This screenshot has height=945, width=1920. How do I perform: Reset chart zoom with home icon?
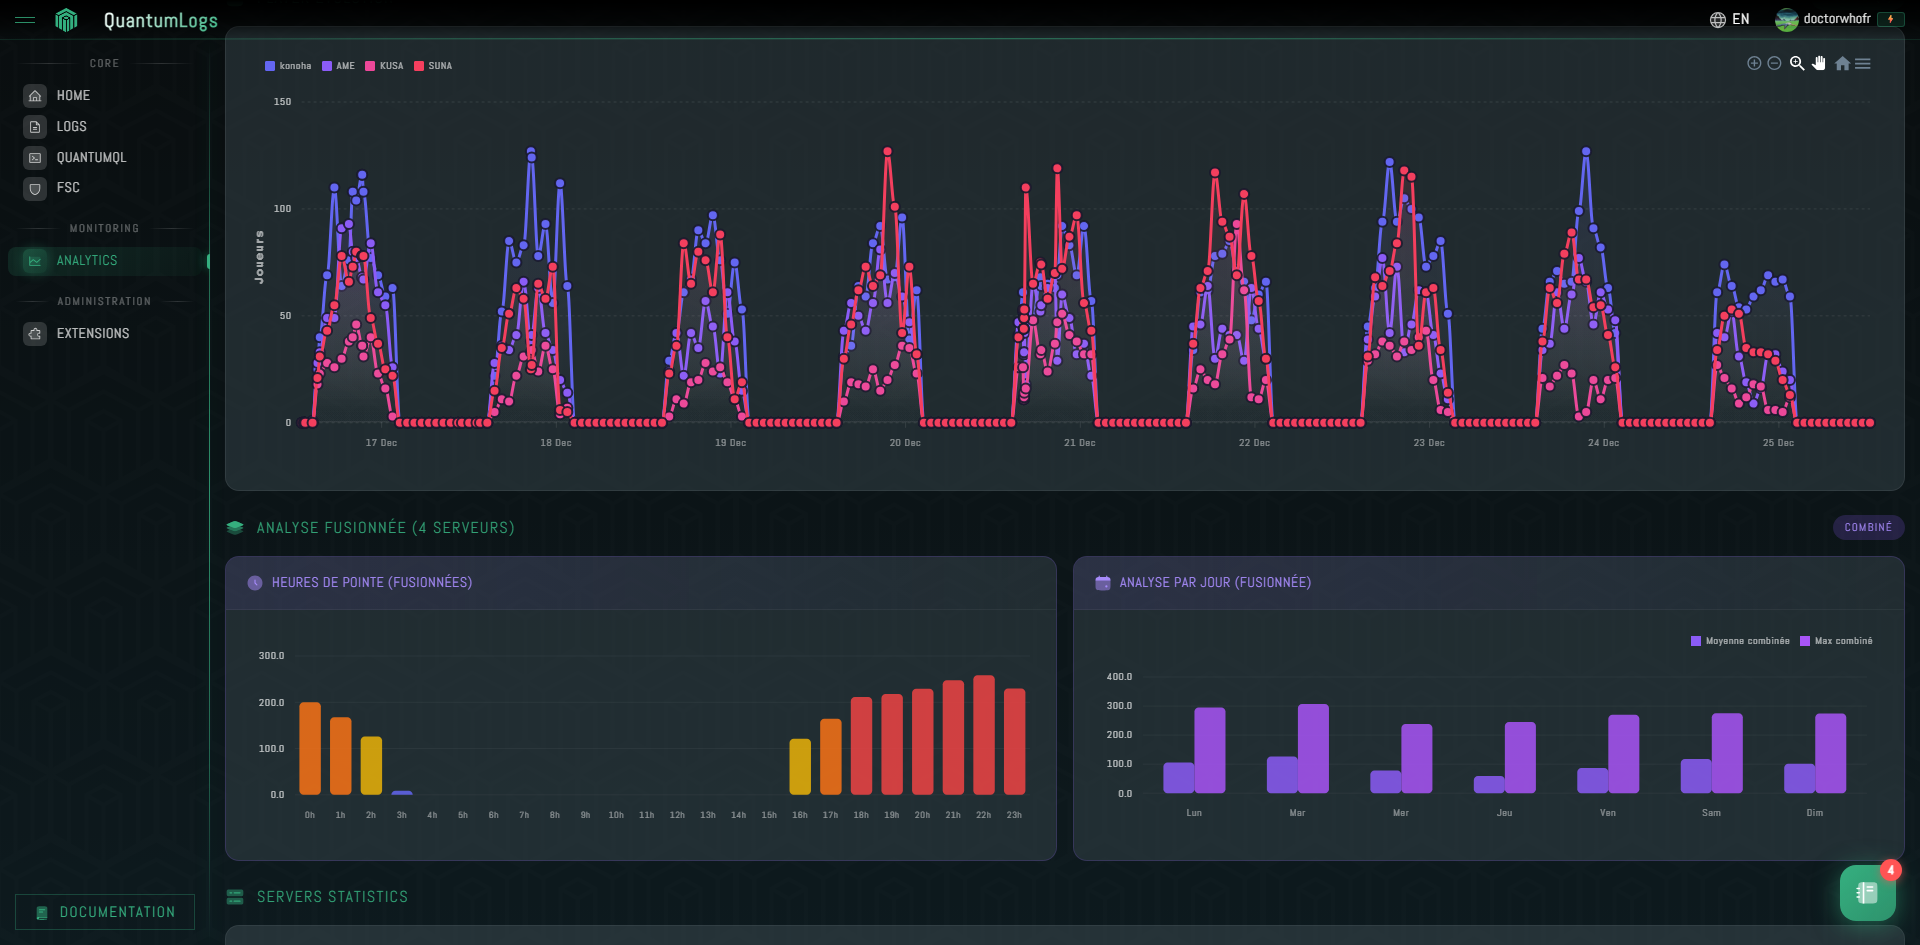tap(1842, 63)
